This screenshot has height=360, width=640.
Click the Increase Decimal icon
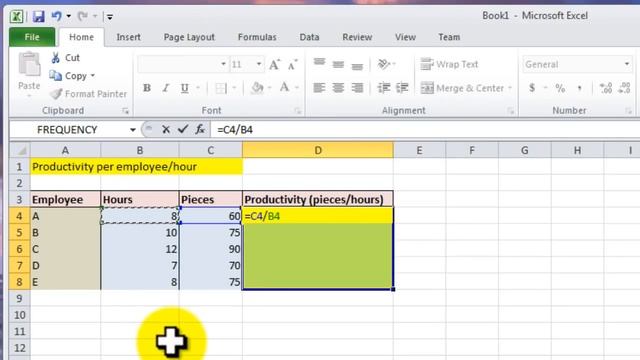pos(606,88)
